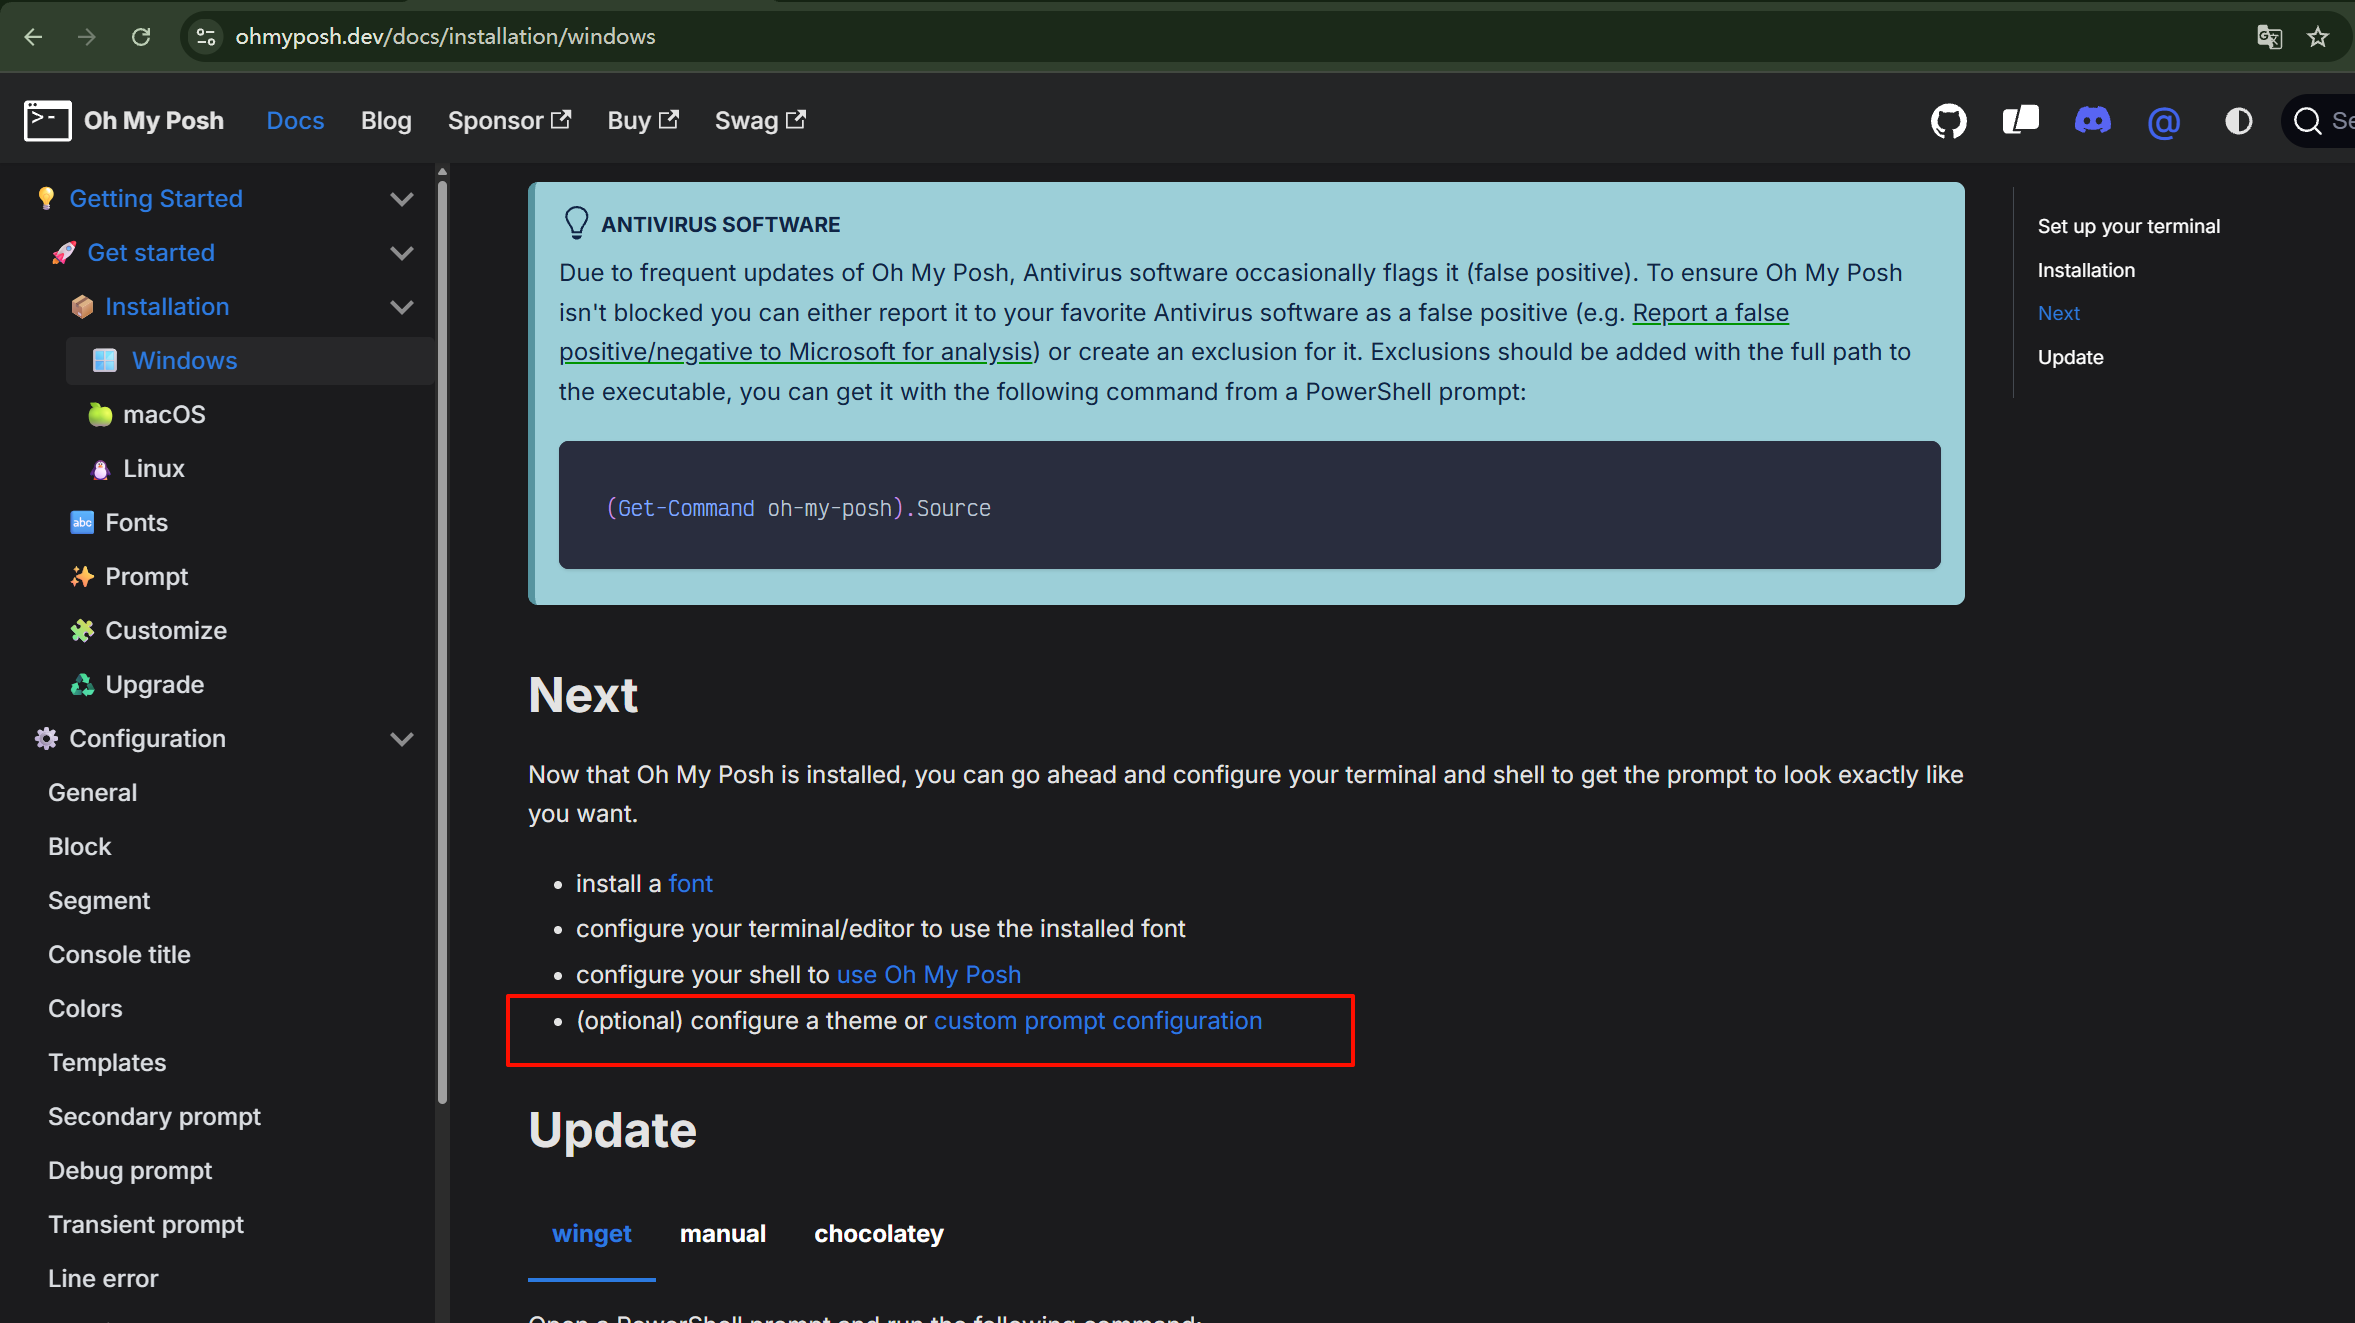Open the Discord server icon
Image resolution: width=2355 pixels, height=1323 pixels.
(x=2092, y=121)
